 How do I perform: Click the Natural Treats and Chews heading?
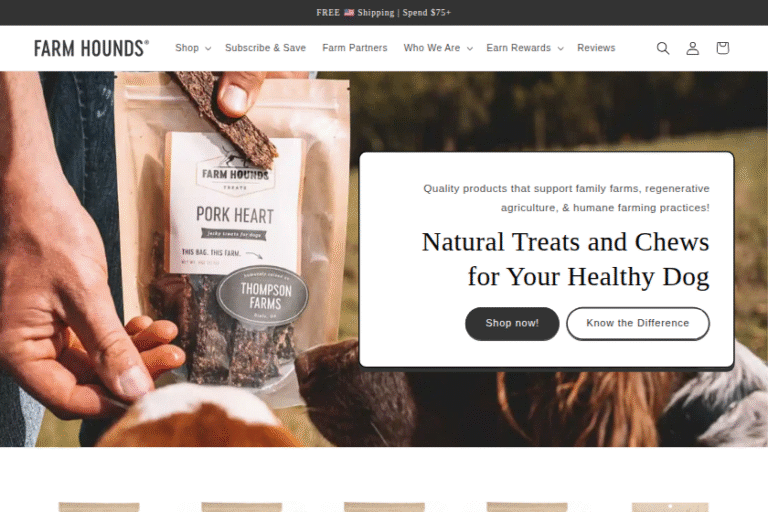565,259
